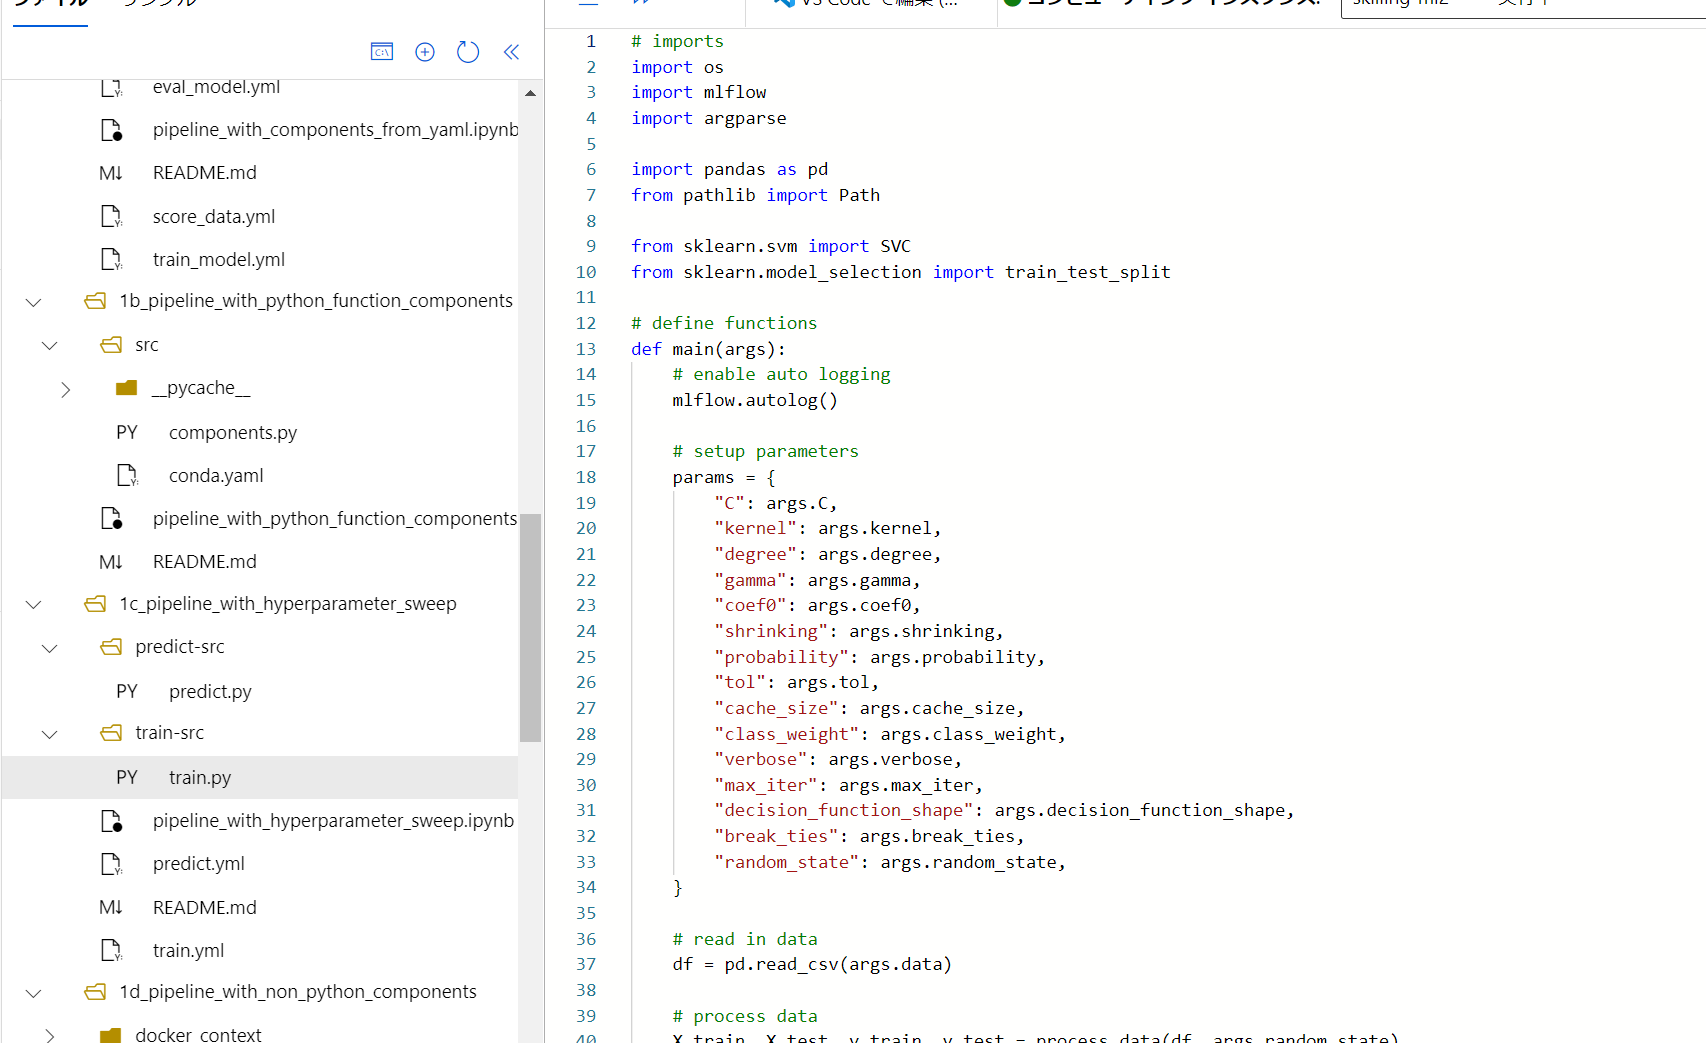1706x1043 pixels.
Task: Click the file tree scrollbar thumb
Action: [x=530, y=628]
